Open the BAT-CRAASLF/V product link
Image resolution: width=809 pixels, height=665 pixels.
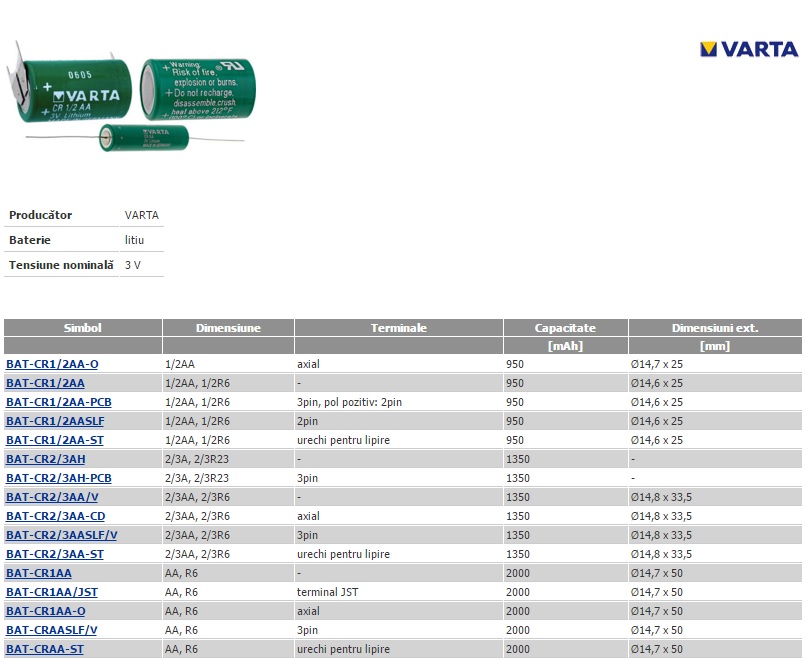52,630
